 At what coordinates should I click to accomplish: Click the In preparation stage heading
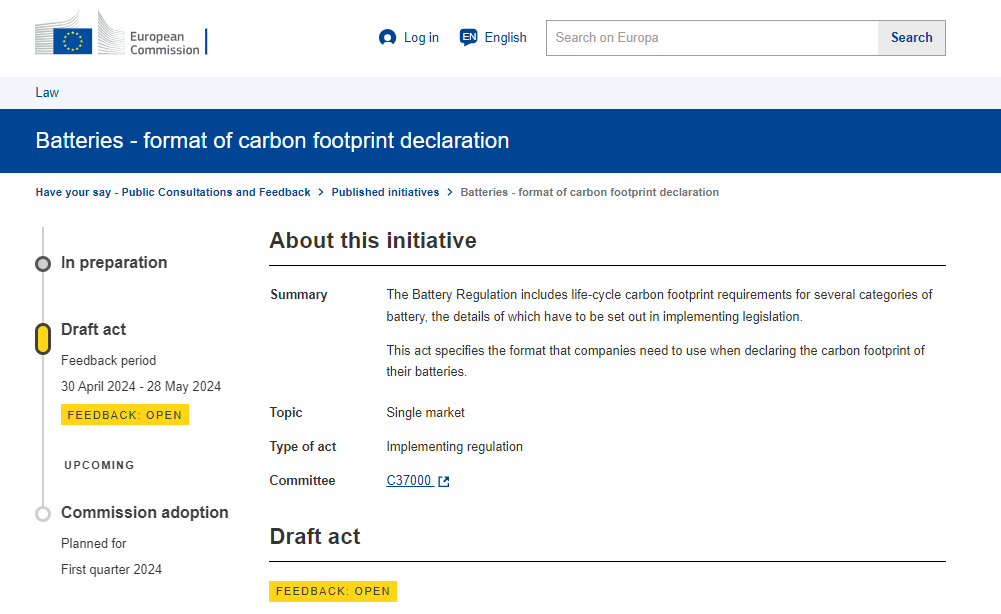114,262
